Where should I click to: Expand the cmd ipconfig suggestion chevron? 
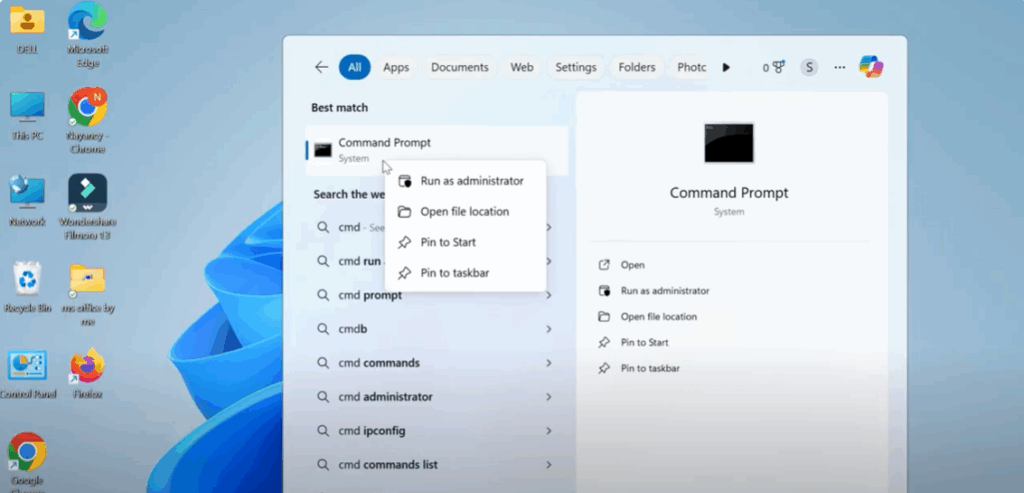(549, 431)
